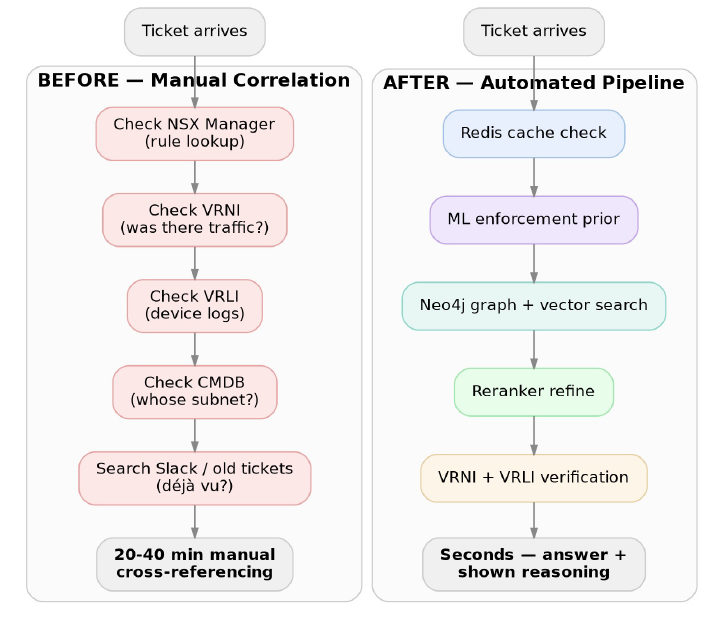Click the Check VRLI device logs node
This screenshot has width=716, height=617.
[195, 306]
